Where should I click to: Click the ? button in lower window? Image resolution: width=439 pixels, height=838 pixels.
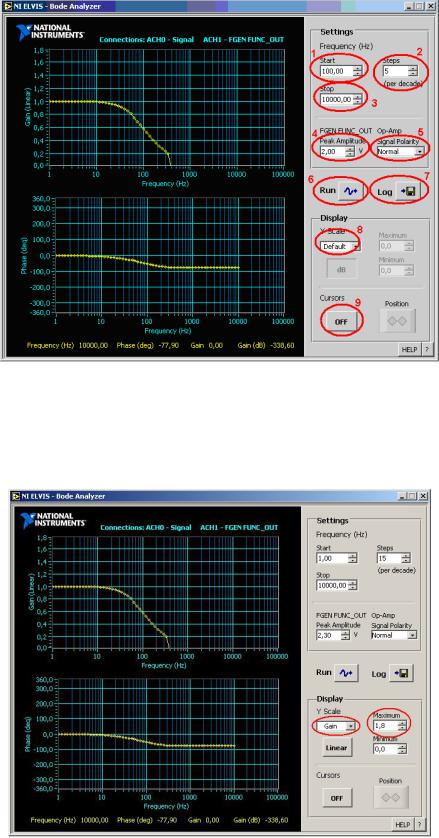419,825
